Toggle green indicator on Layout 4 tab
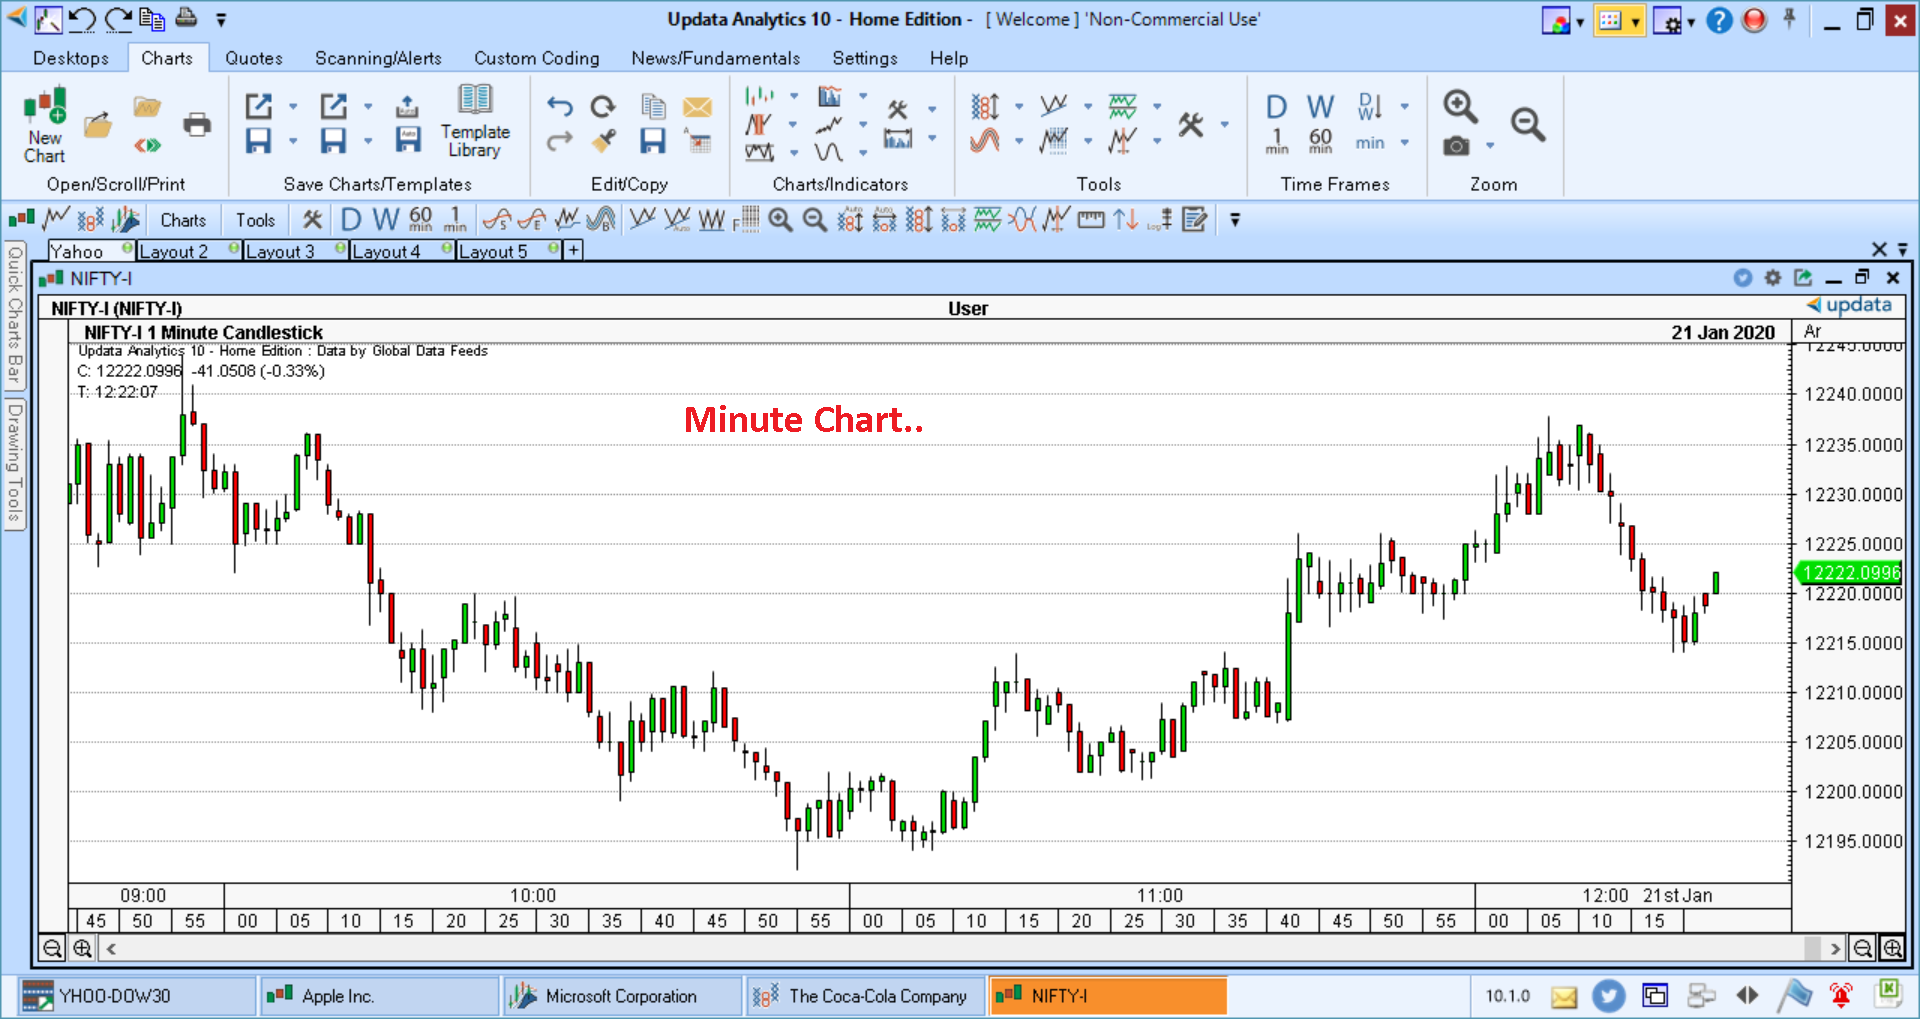The height and width of the screenshot is (1019, 1920). (448, 247)
